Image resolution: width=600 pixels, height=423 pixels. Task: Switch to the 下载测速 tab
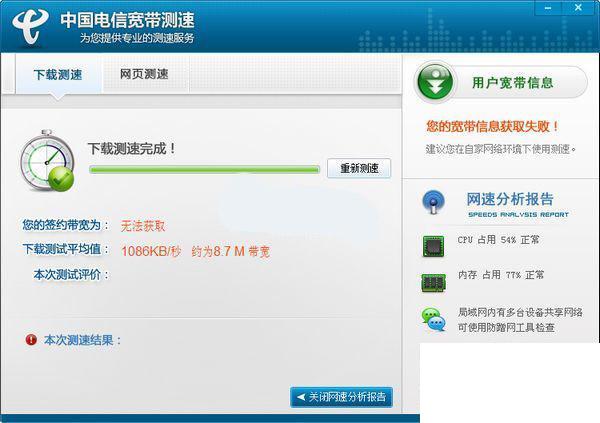tap(58, 75)
